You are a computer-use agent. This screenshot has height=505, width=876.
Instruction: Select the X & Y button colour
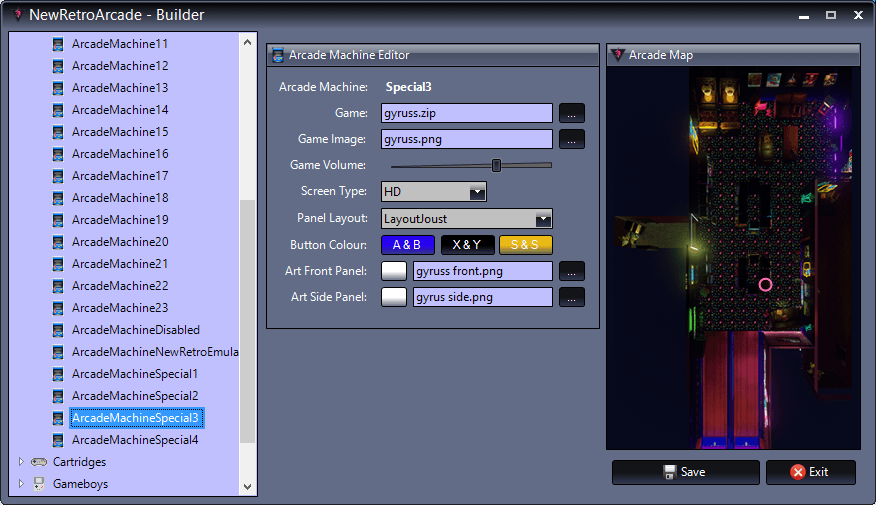click(468, 245)
